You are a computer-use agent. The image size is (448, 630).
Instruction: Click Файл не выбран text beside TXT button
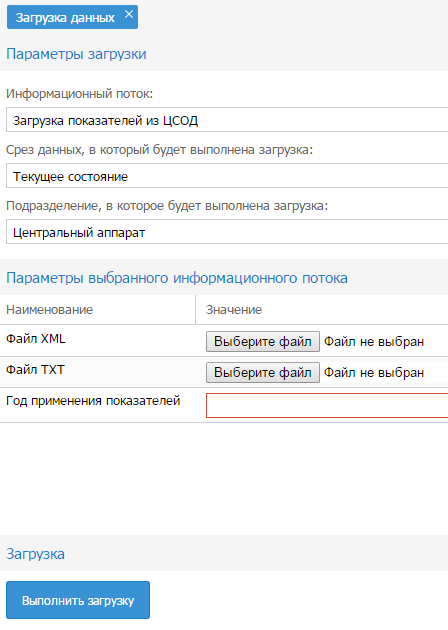[x=374, y=372]
